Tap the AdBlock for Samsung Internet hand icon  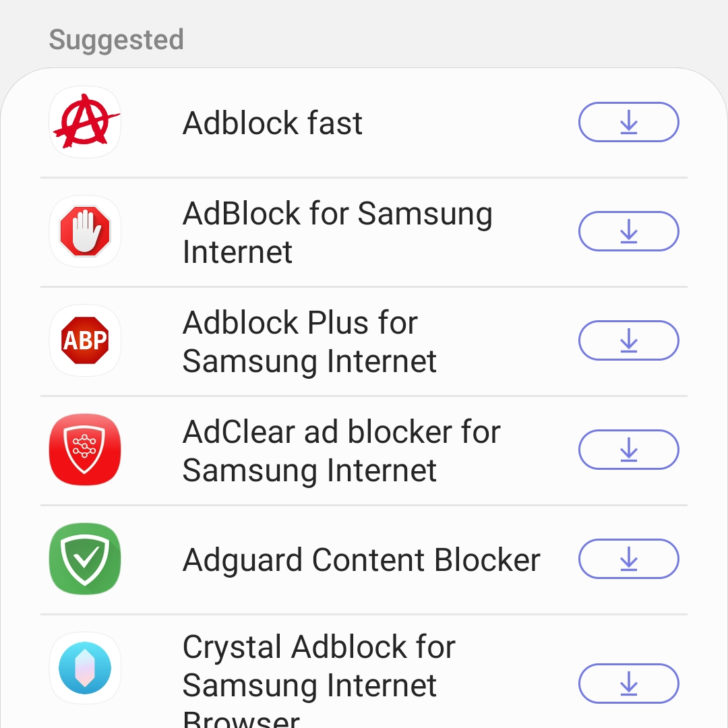[85, 232]
